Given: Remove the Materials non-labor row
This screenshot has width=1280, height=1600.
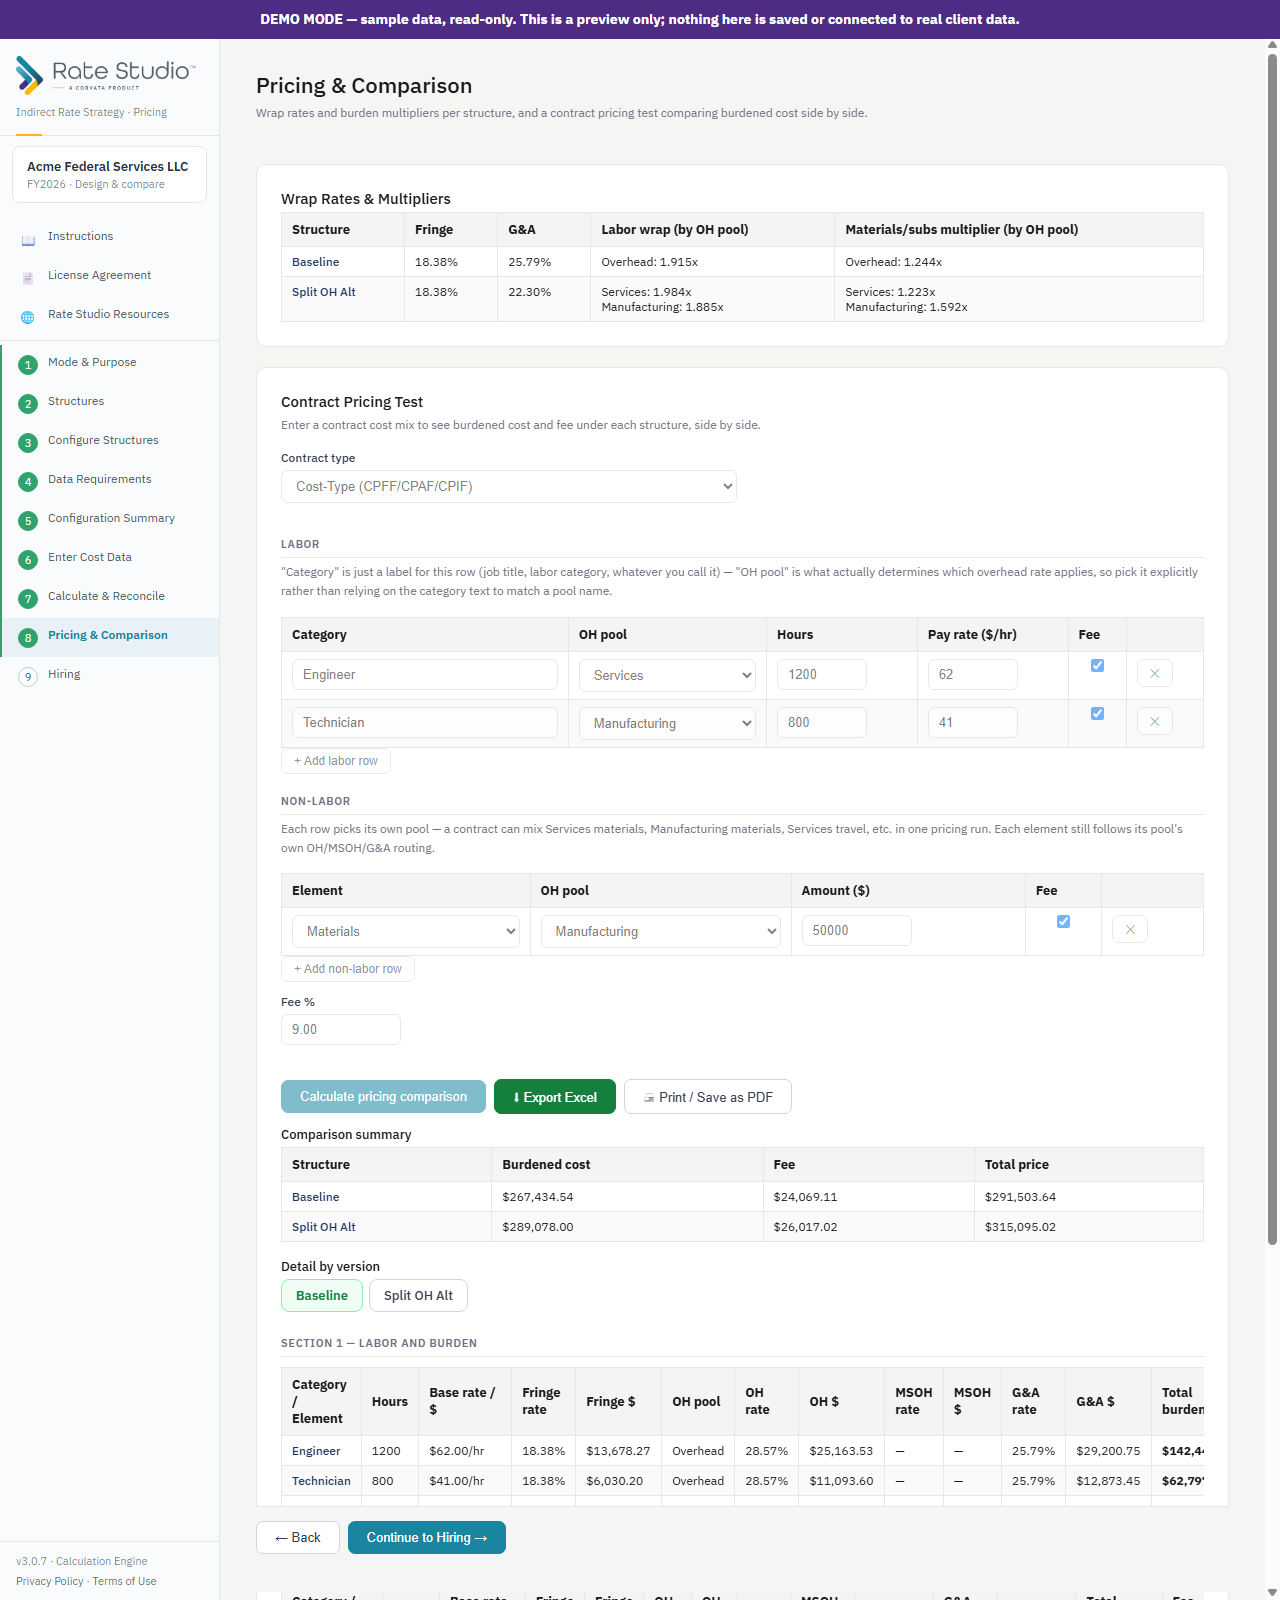Looking at the screenshot, I should [x=1130, y=930].
